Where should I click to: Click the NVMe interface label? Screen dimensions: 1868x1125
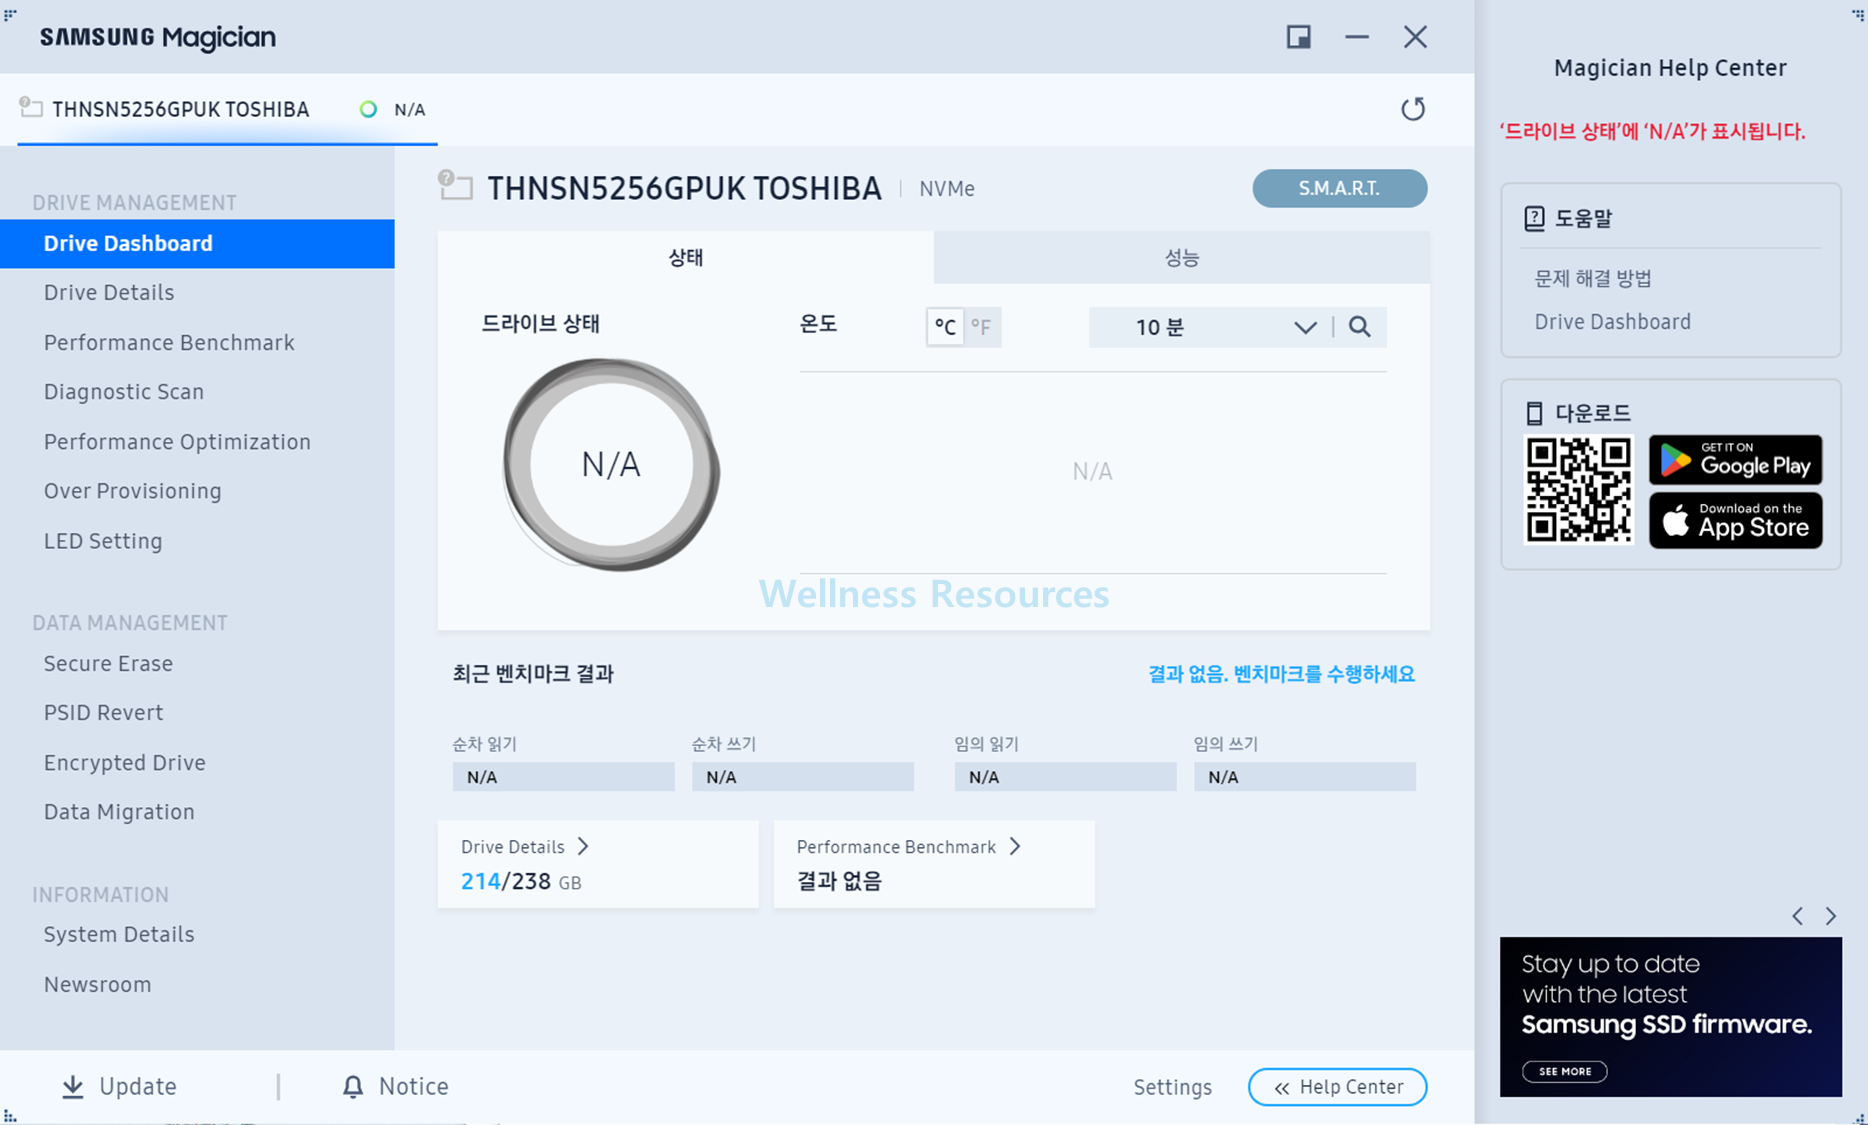coord(947,189)
